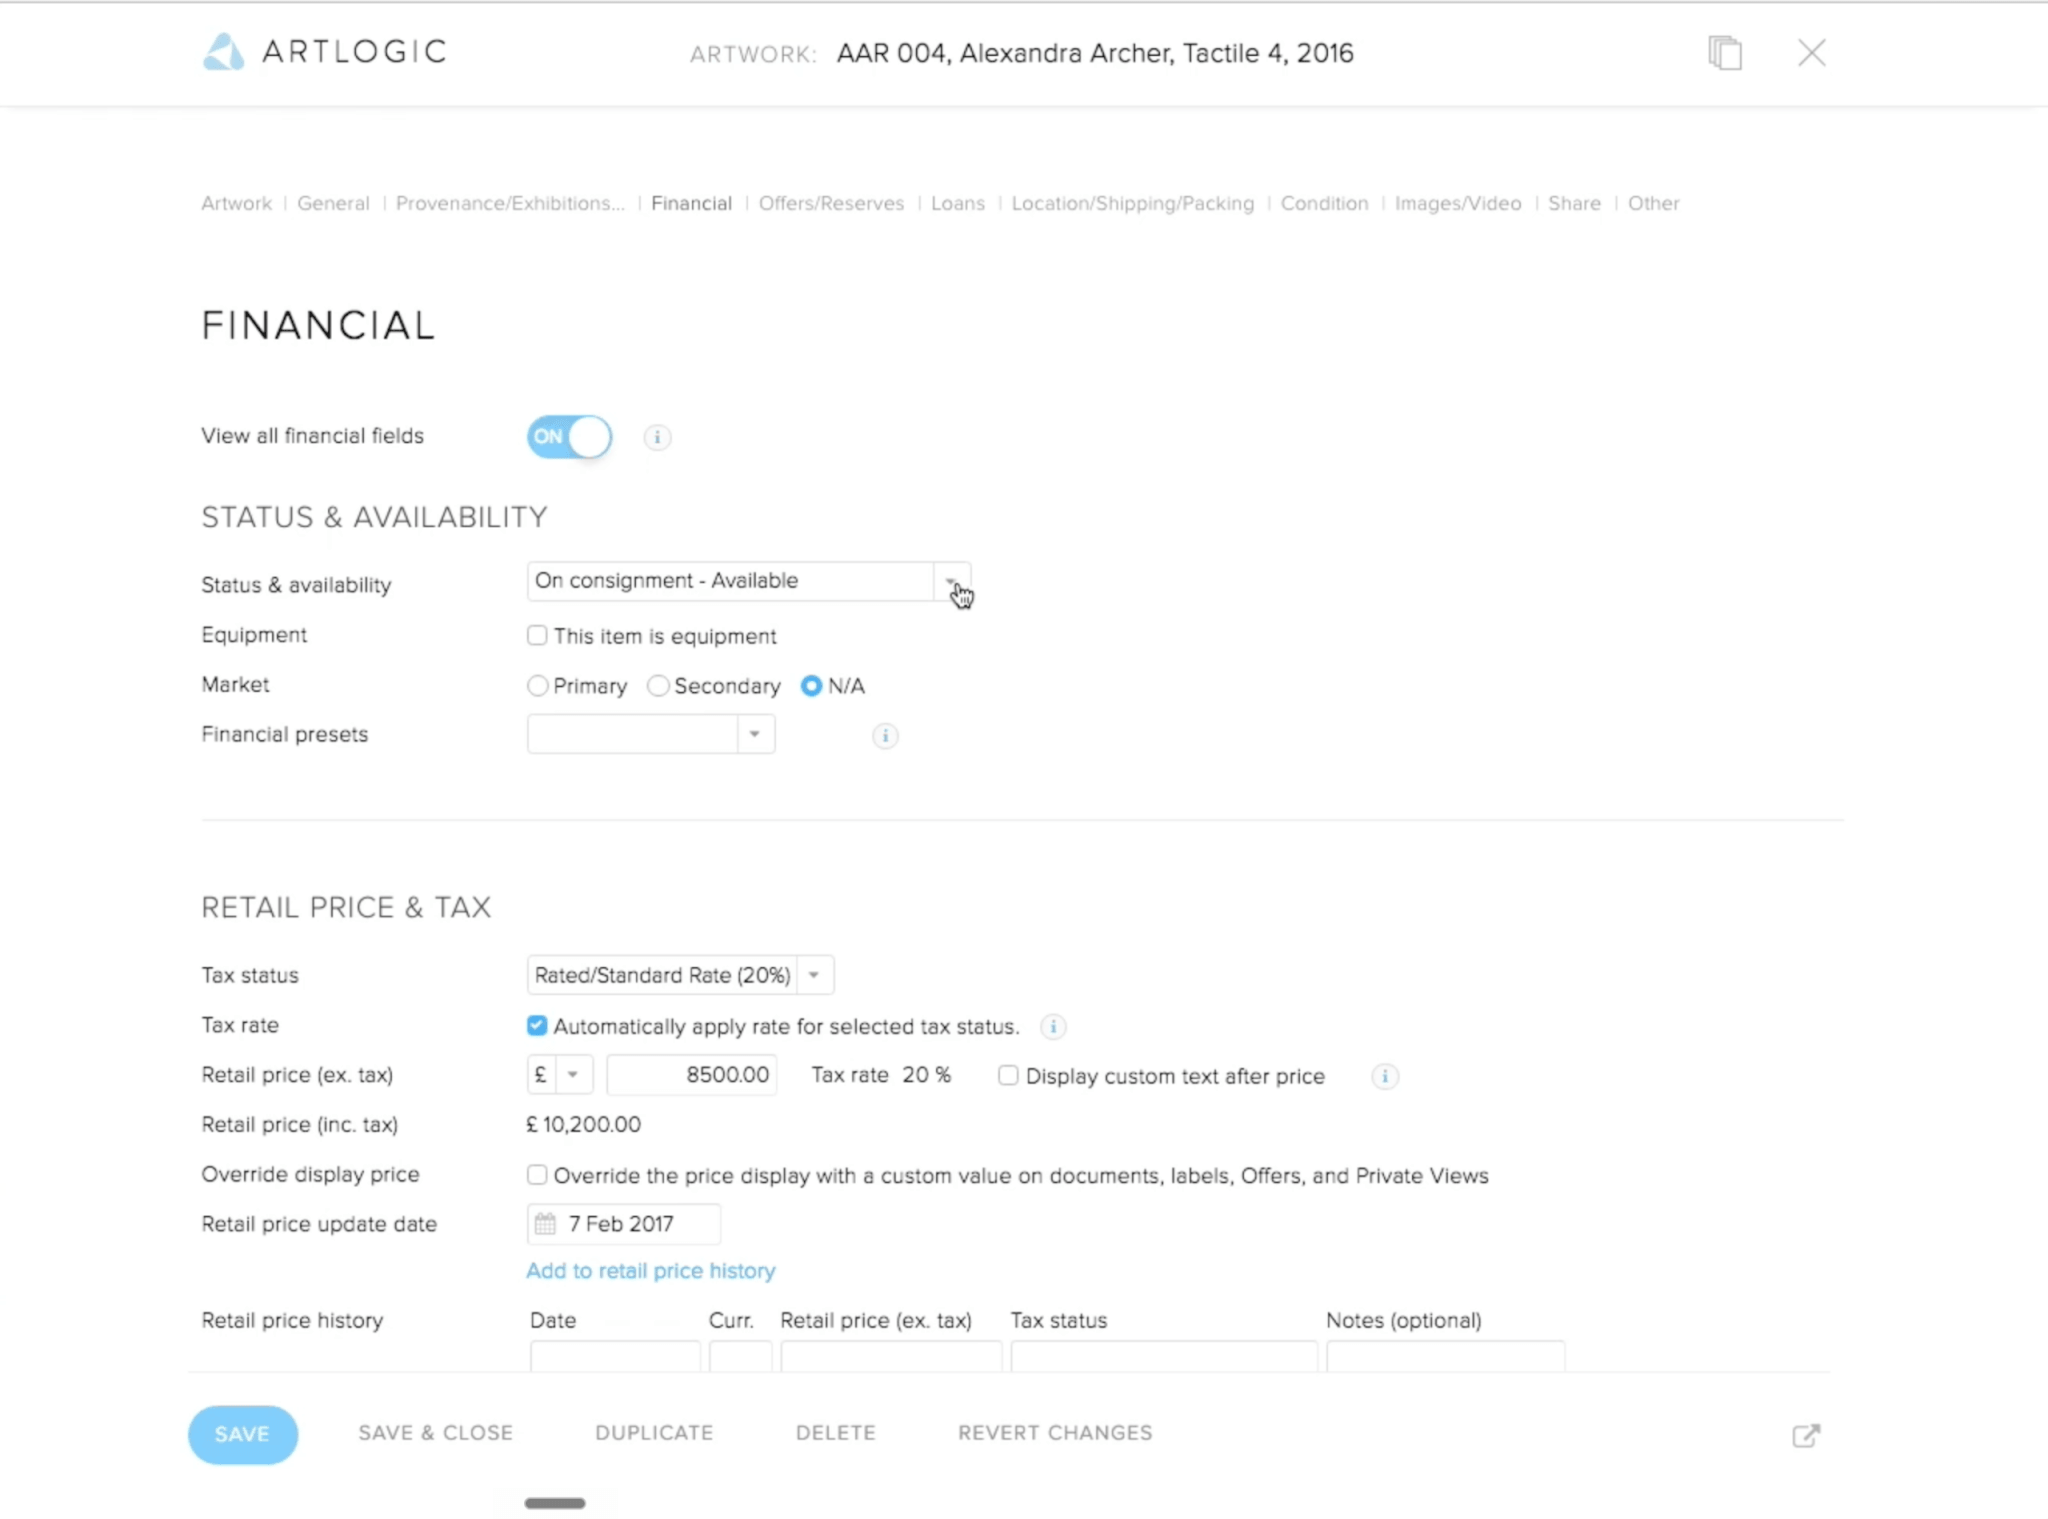
Task: Switch to Offers/Reserves tab
Action: pyautogui.click(x=831, y=204)
